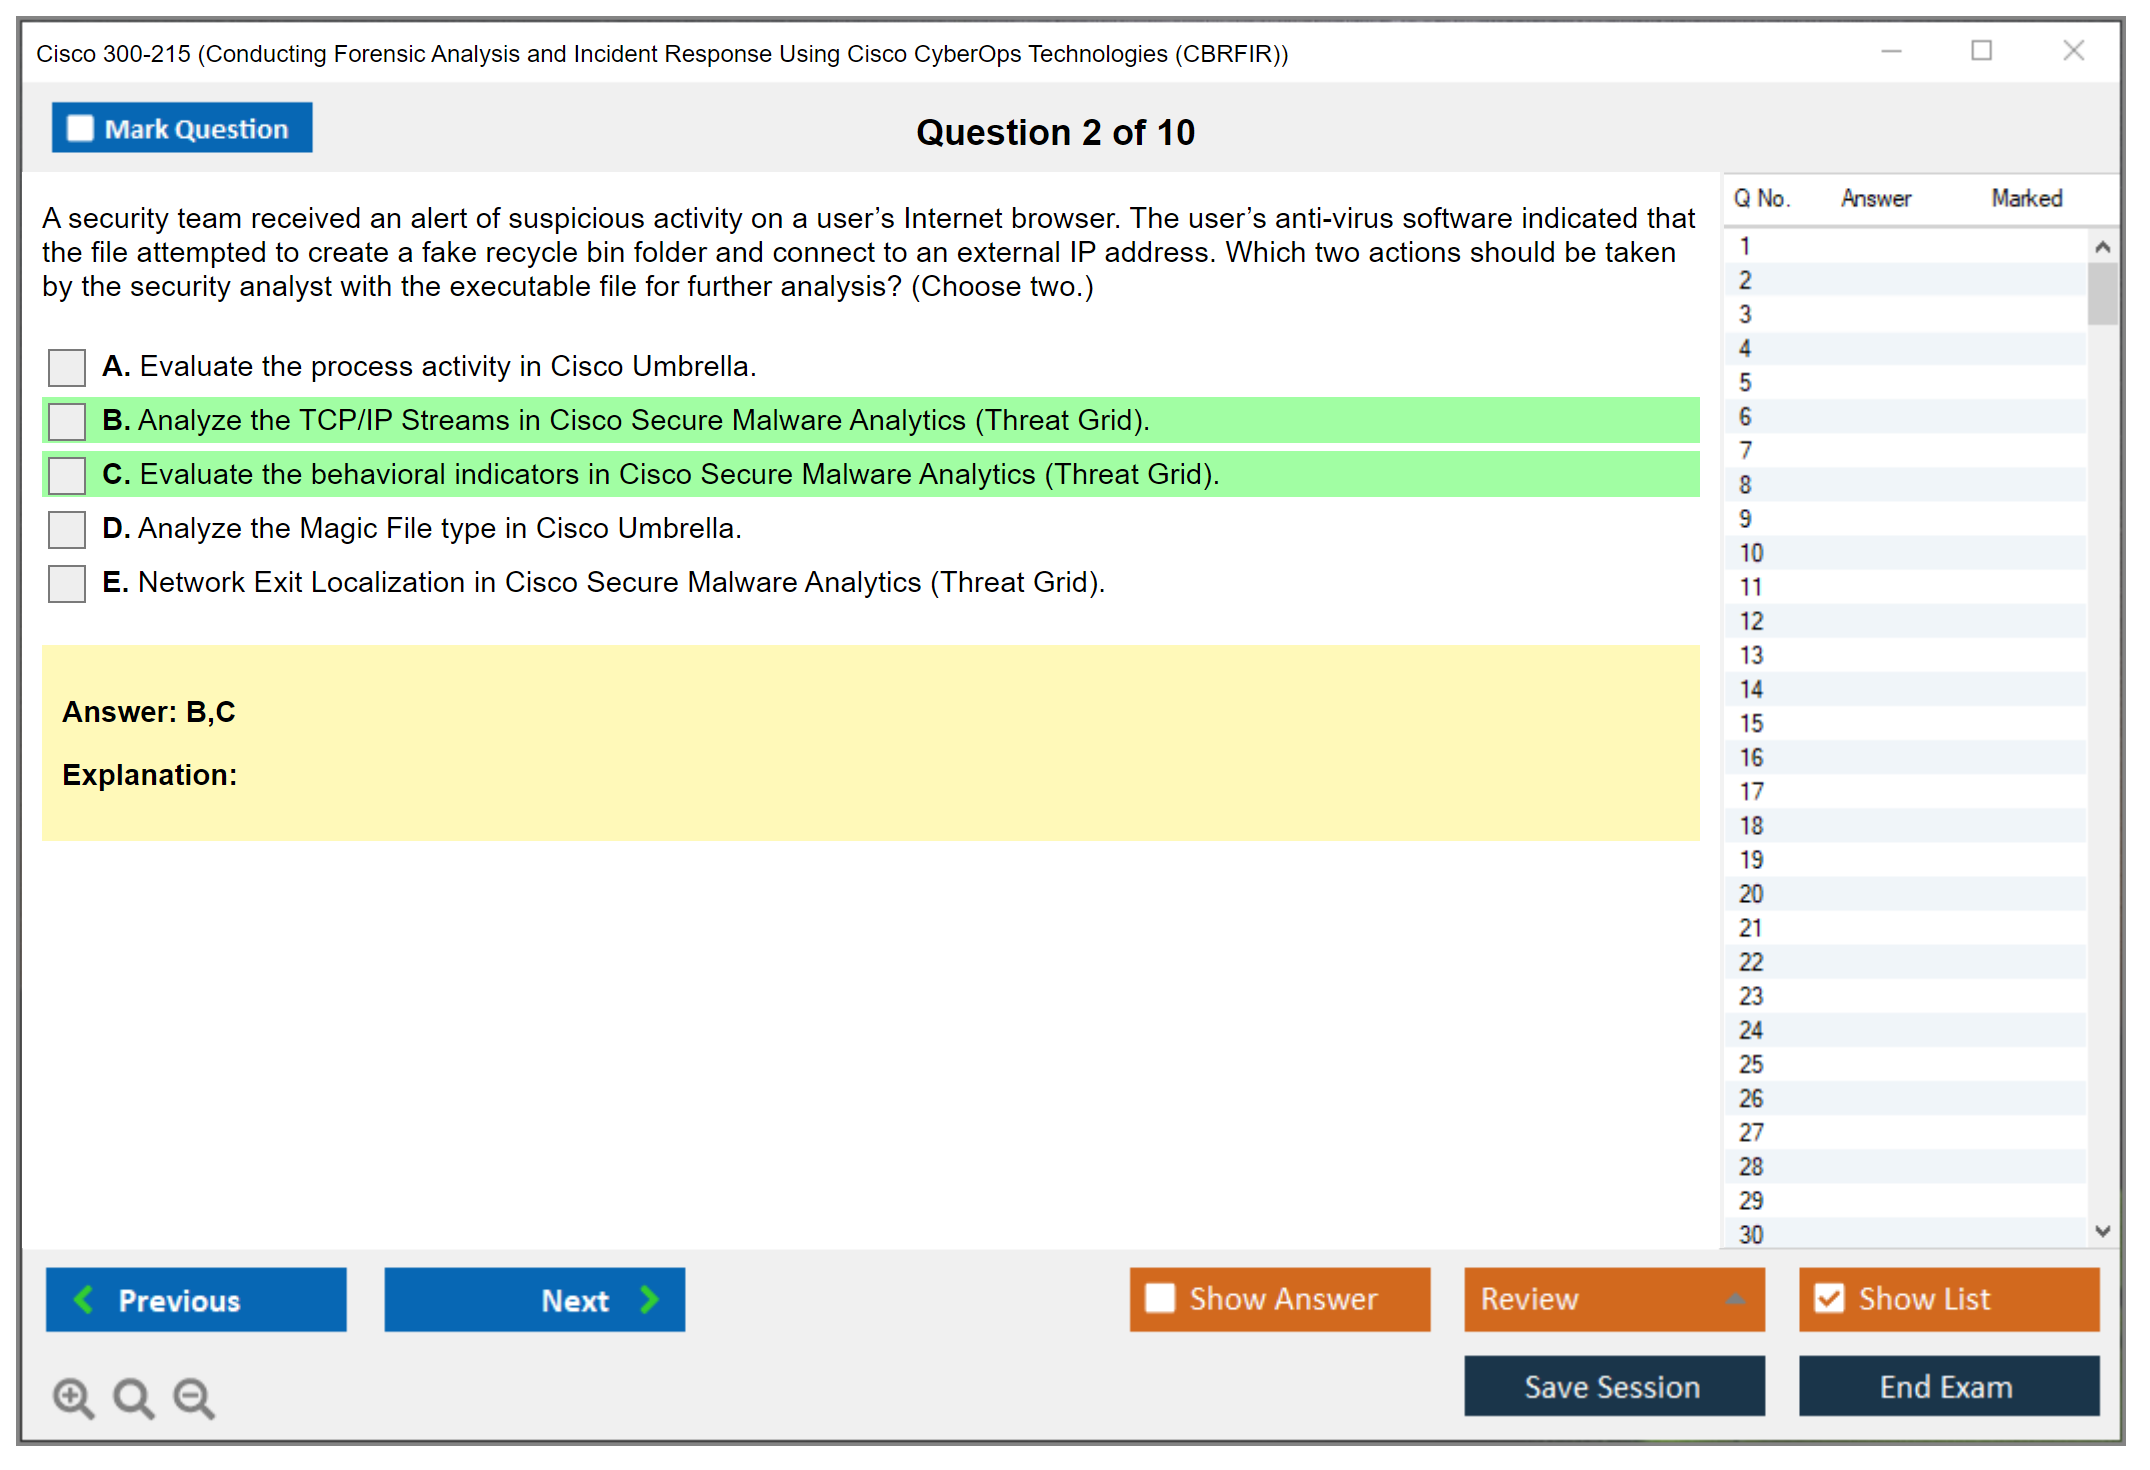The width and height of the screenshot is (2150, 1470).
Task: Close the exam window
Action: pos(2073,51)
